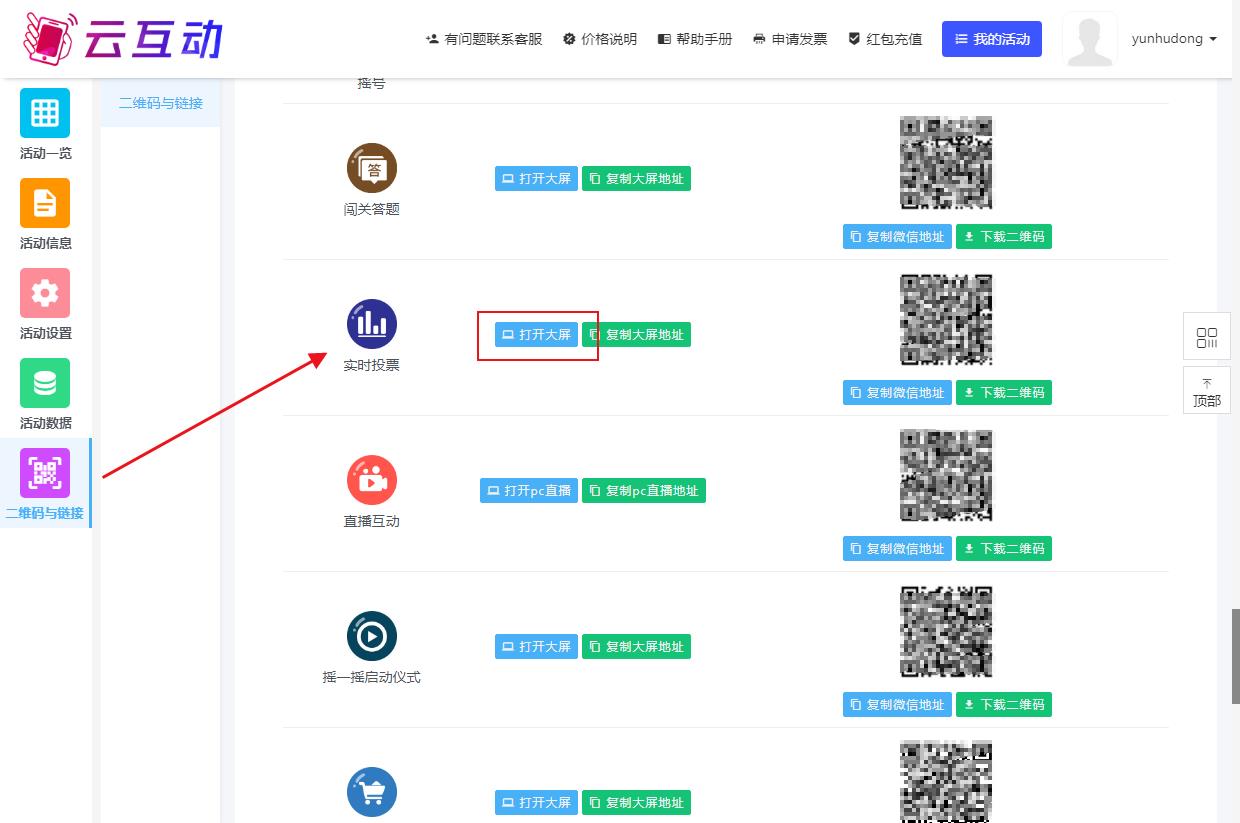Click 下载二维码 under 直播互动 QR code
Image resolution: width=1240 pixels, height=823 pixels.
[1004, 549]
